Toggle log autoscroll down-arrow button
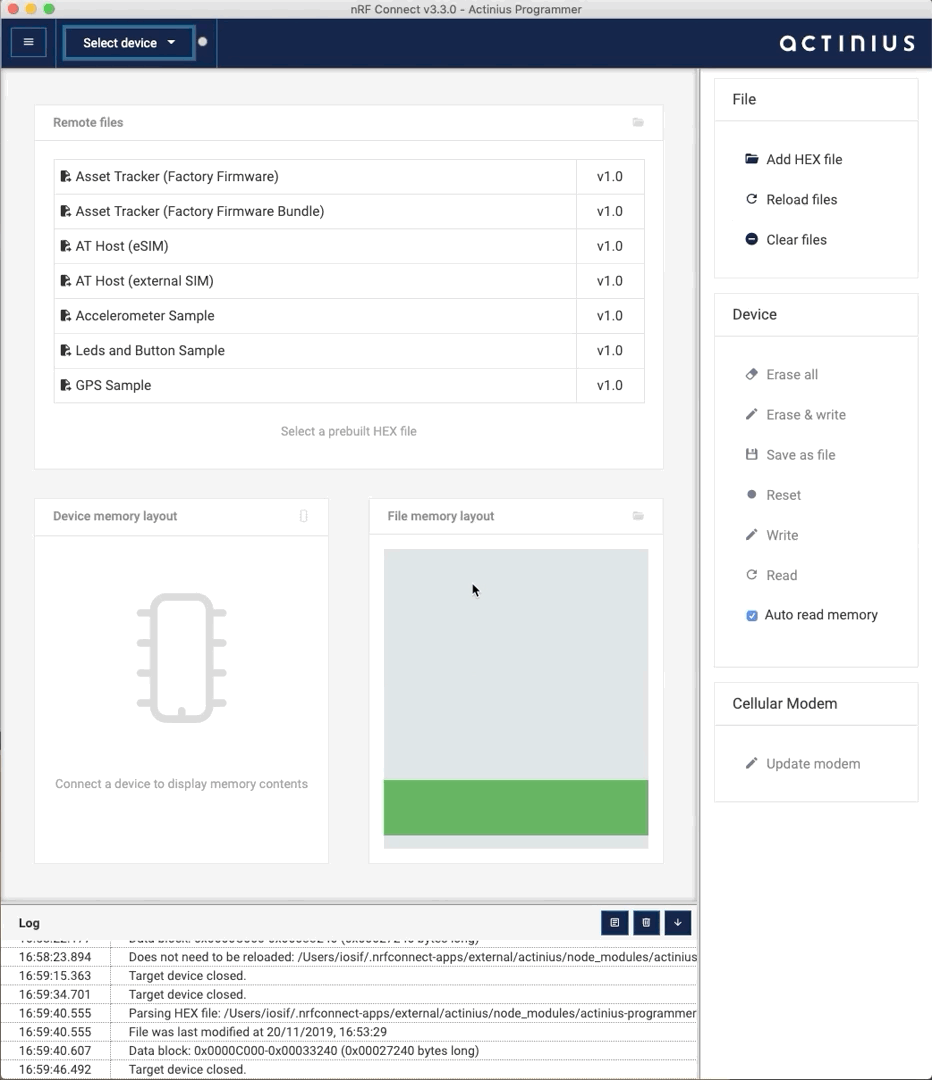This screenshot has height=1080, width=932. point(678,923)
